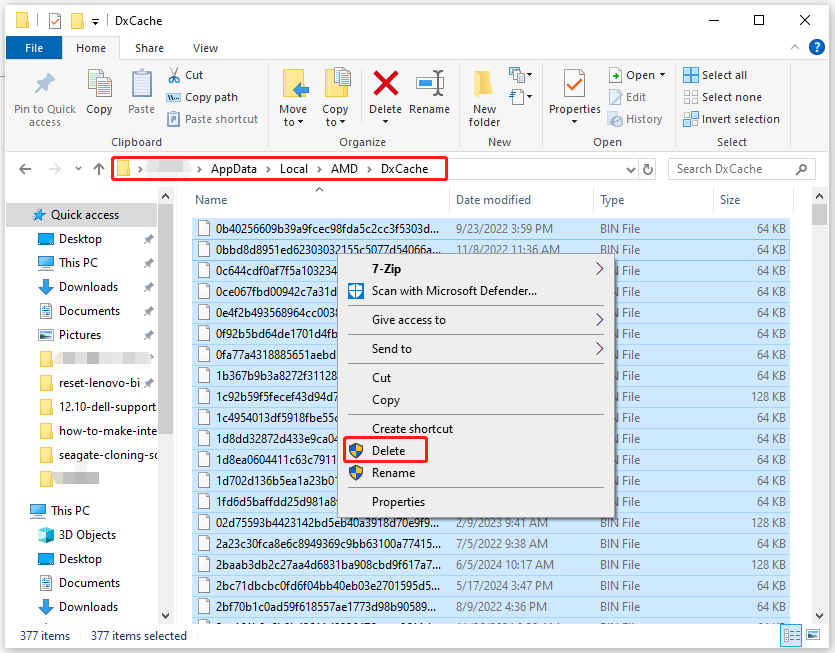This screenshot has width=835, height=653.
Task: Open the Customize Quick Access Toolbar dropdown
Action: [x=95, y=22]
